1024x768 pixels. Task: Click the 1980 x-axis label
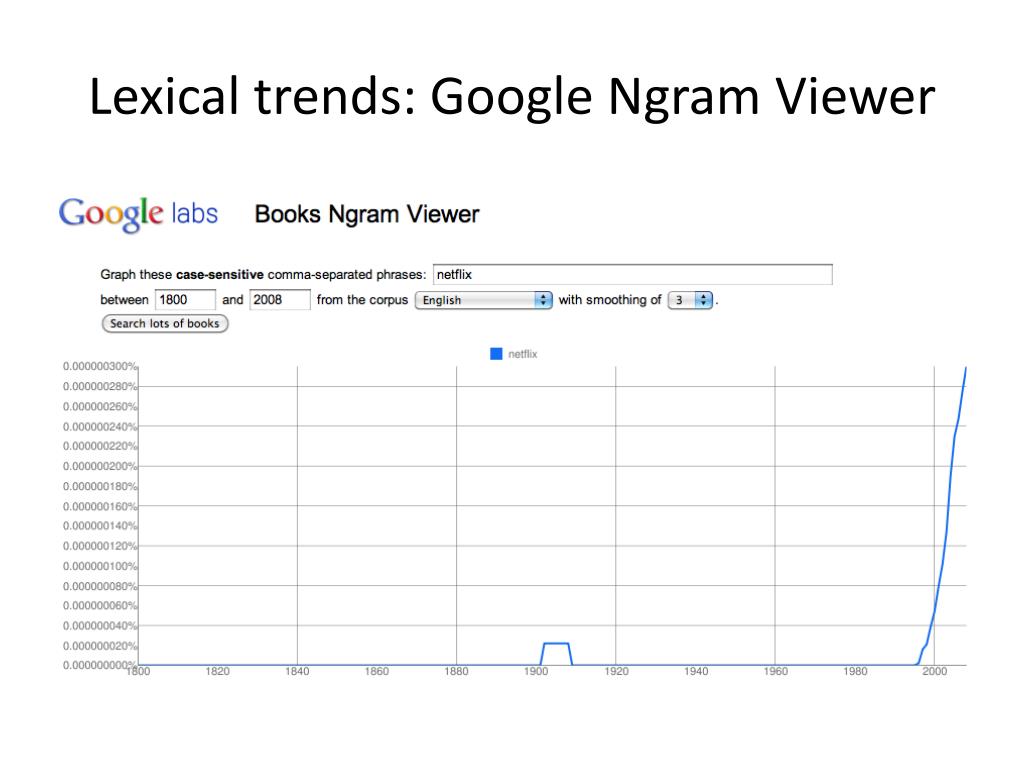[855, 671]
